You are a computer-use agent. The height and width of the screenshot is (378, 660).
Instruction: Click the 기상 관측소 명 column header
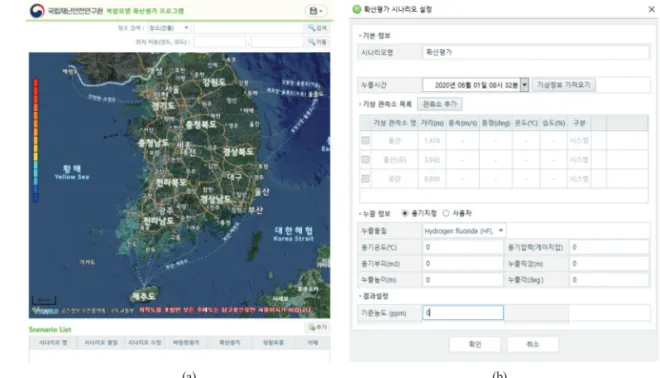click(x=394, y=123)
